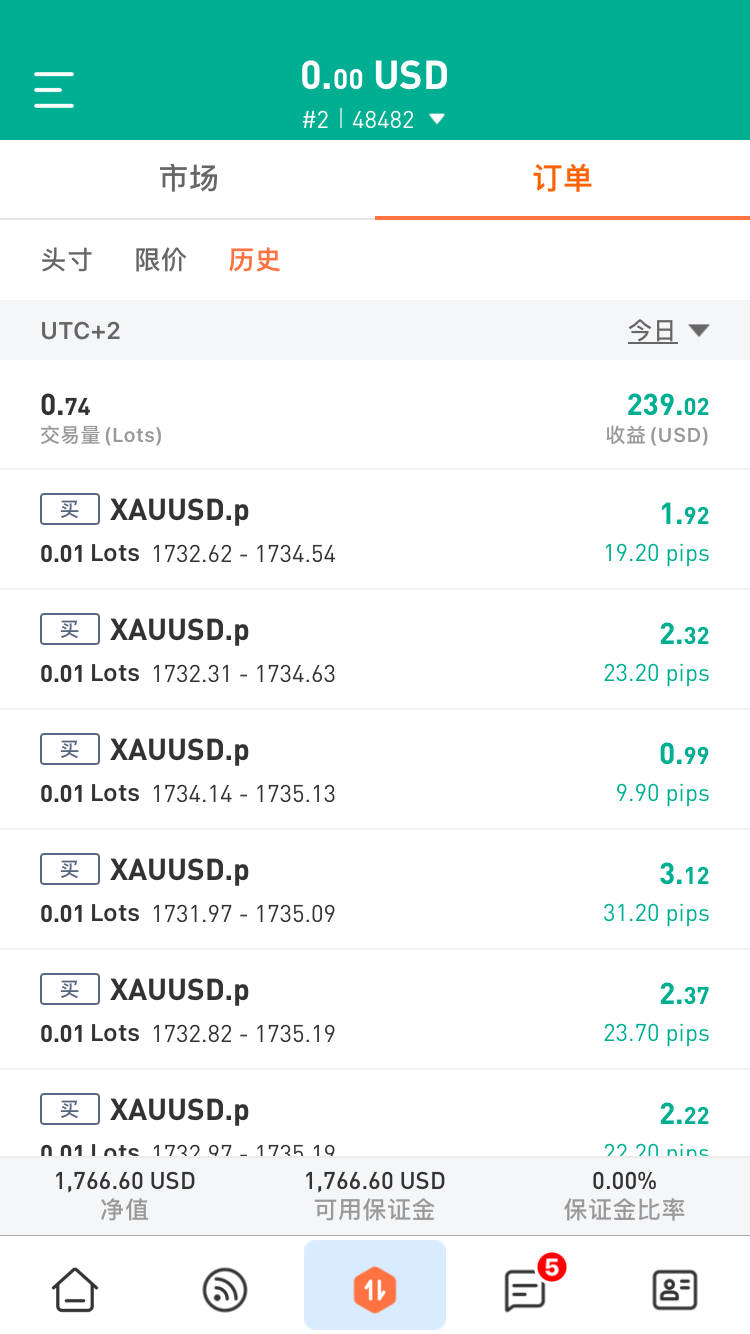Open the signal feed icon
Viewport: 750px width, 1334px height.
(x=225, y=1289)
